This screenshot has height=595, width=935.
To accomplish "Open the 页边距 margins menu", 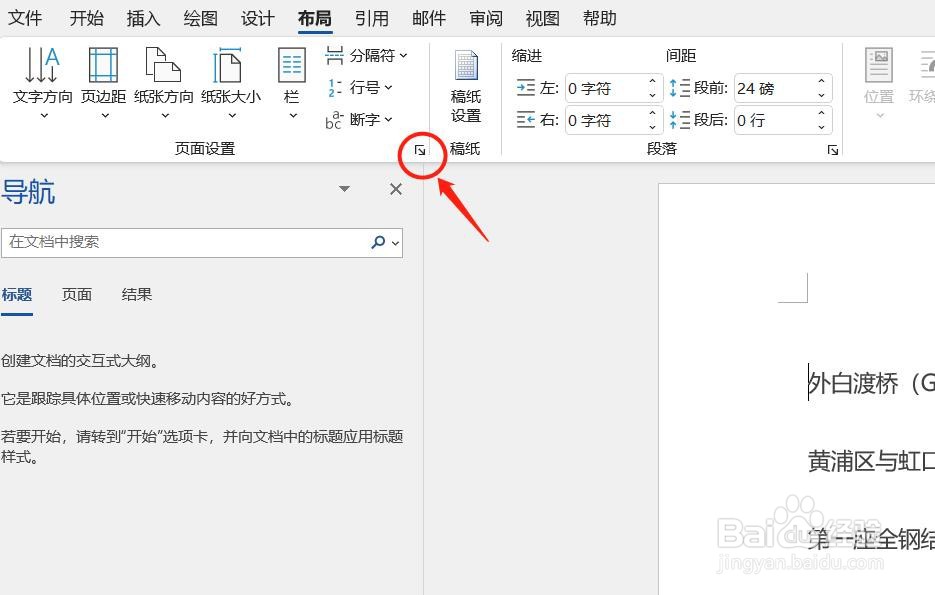I will pos(104,82).
